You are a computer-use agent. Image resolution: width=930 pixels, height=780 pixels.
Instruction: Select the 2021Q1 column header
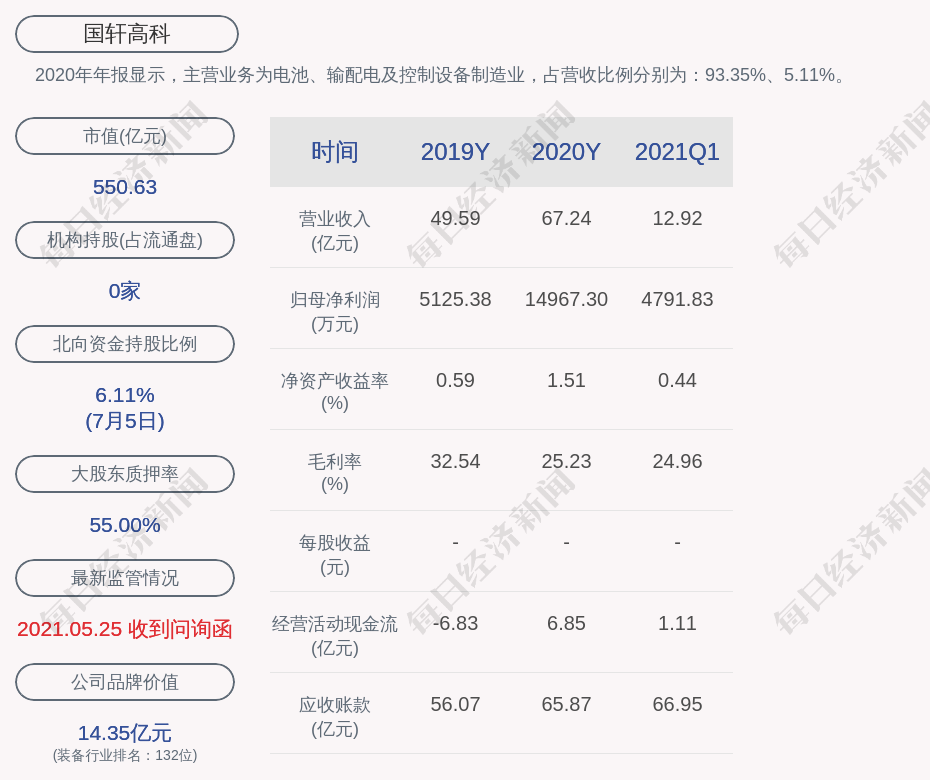pyautogui.click(x=677, y=152)
